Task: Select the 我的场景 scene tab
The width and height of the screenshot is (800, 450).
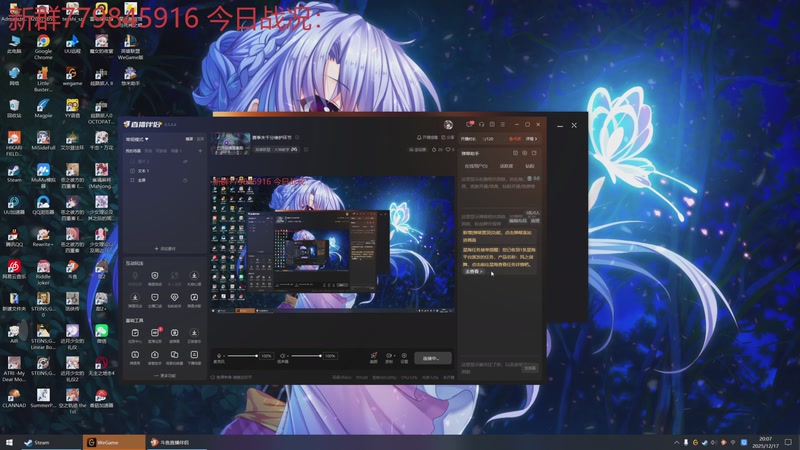Action: 133,151
